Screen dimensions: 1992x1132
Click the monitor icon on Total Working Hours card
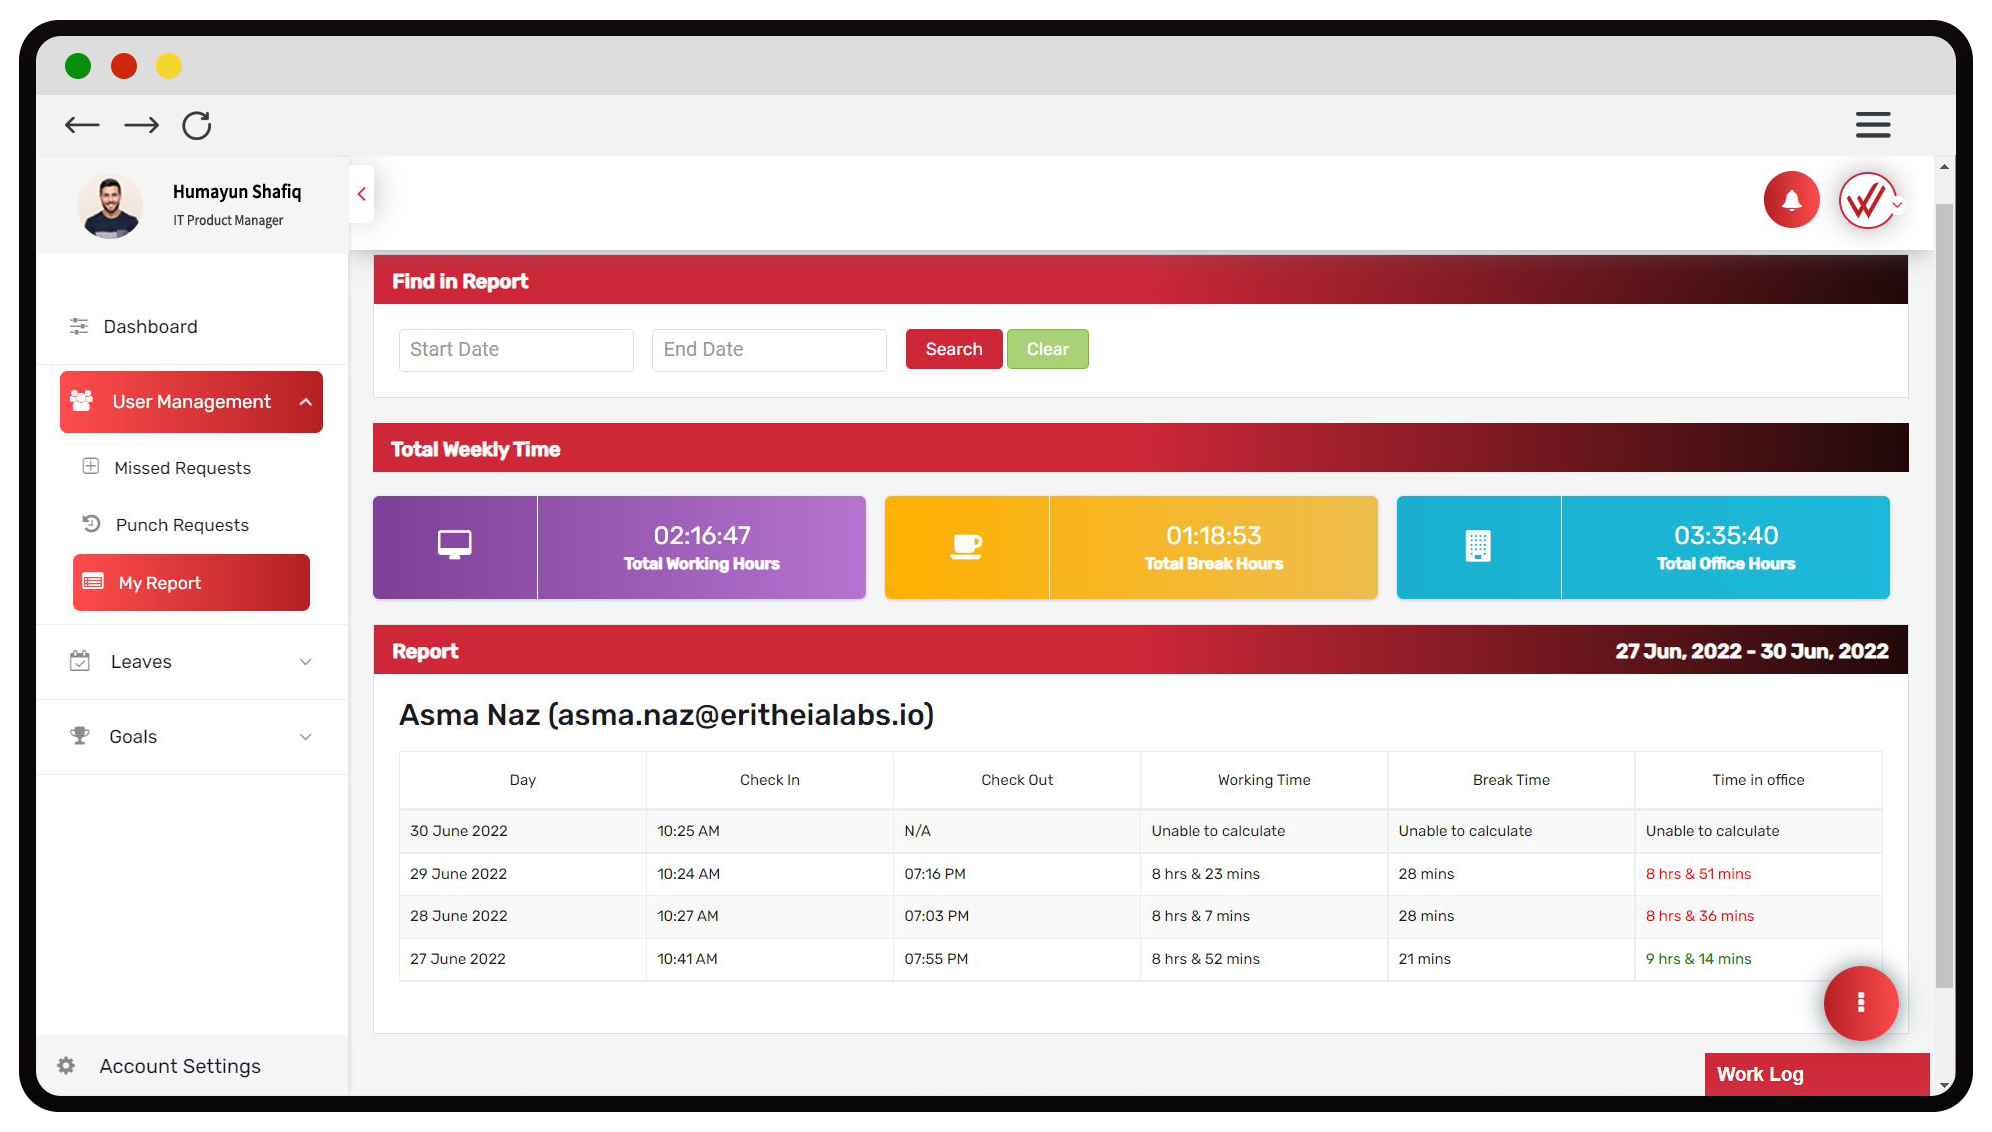click(x=455, y=546)
